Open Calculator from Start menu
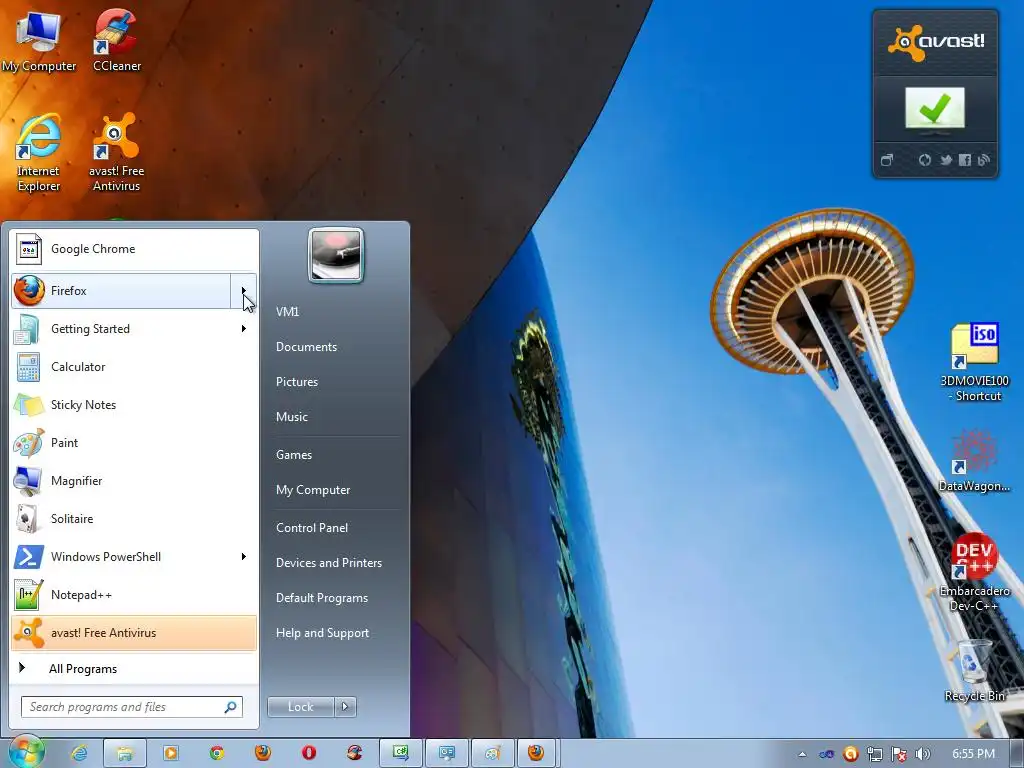The image size is (1024, 768). [x=134, y=366]
